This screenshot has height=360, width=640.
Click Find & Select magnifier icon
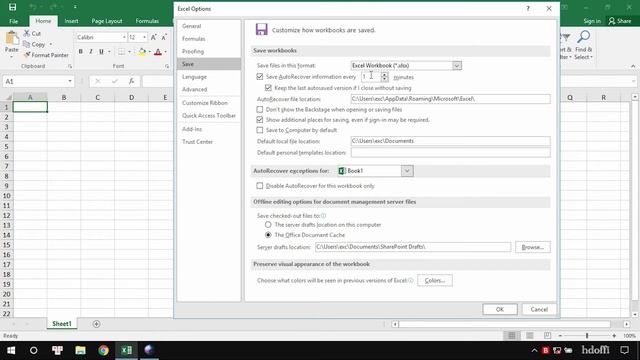point(584,37)
